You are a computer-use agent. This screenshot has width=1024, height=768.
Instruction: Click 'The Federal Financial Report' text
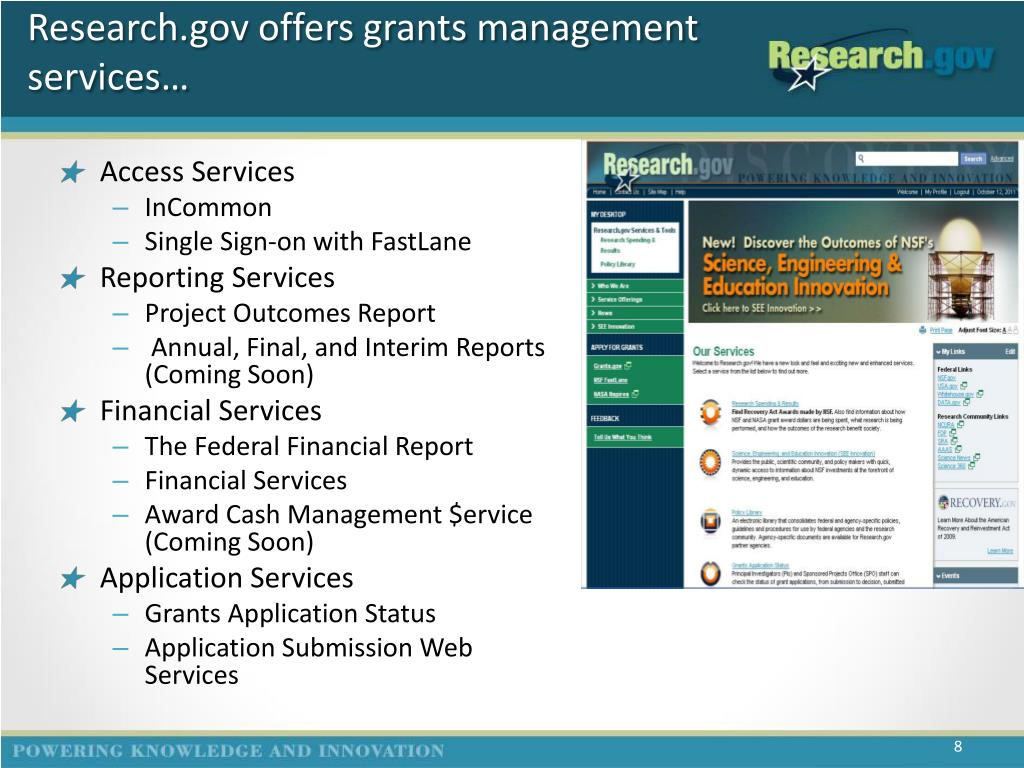308,447
